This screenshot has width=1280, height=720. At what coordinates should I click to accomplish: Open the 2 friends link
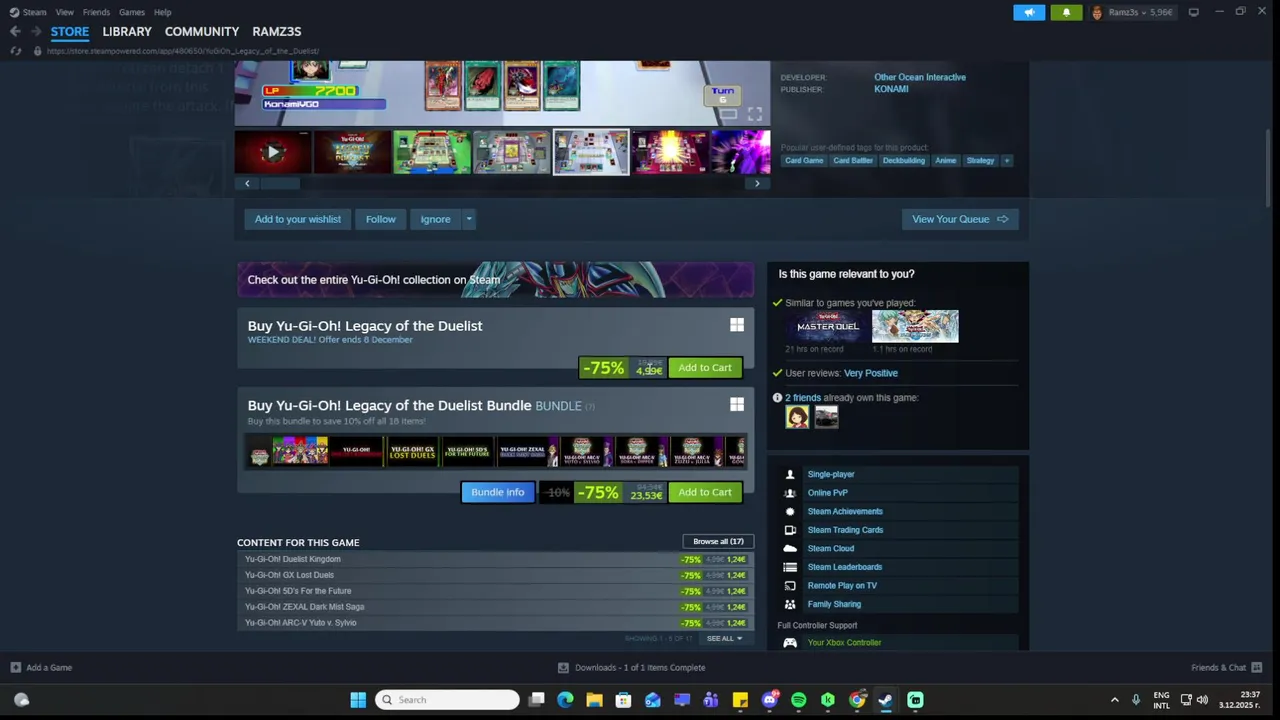pos(803,397)
